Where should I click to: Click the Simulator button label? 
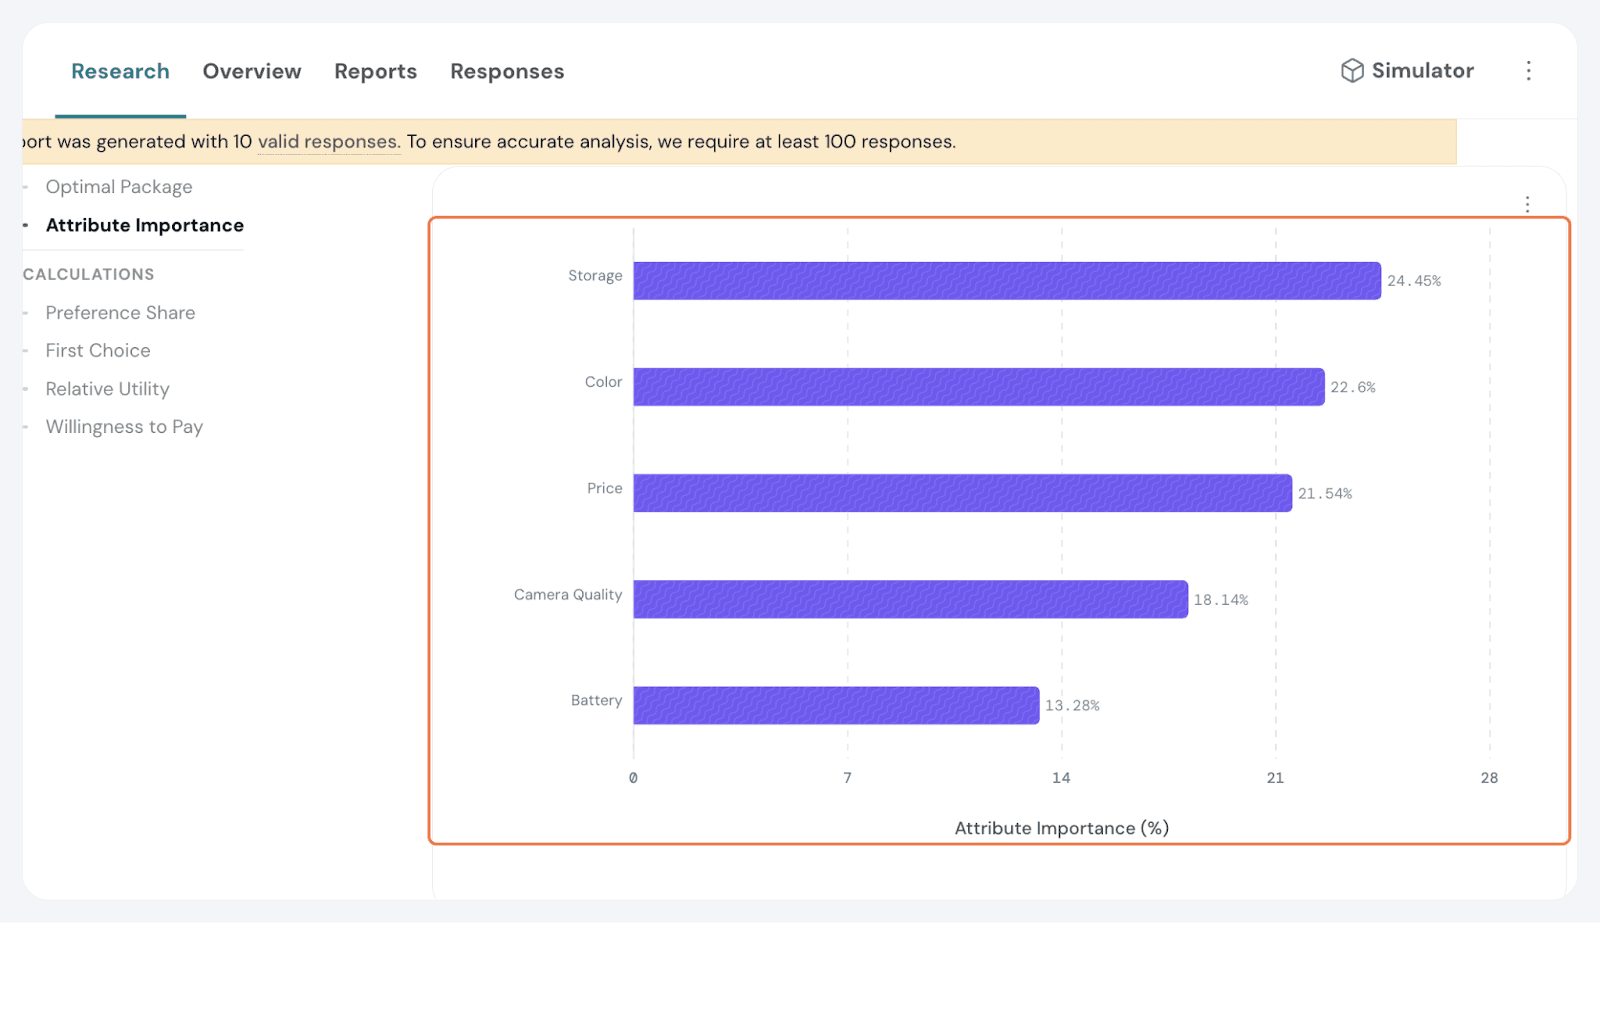click(x=1422, y=71)
